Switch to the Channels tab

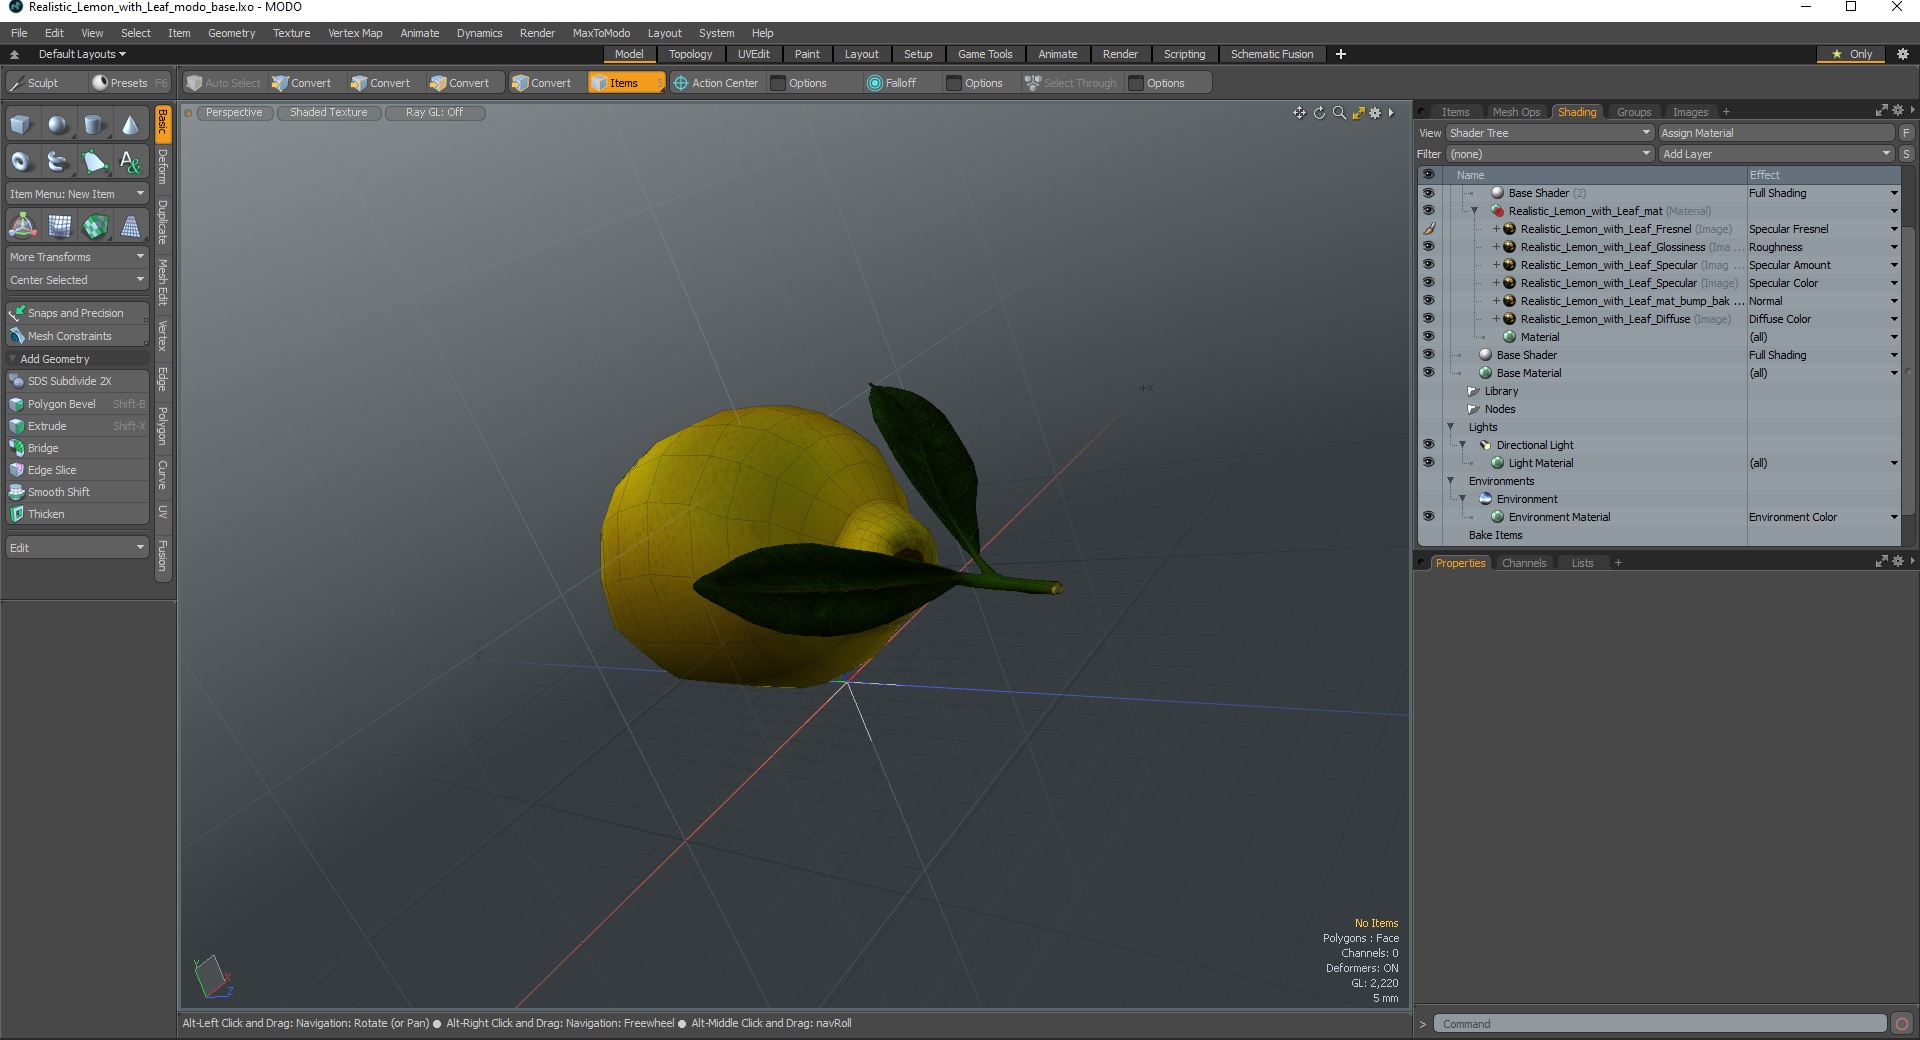(1523, 563)
